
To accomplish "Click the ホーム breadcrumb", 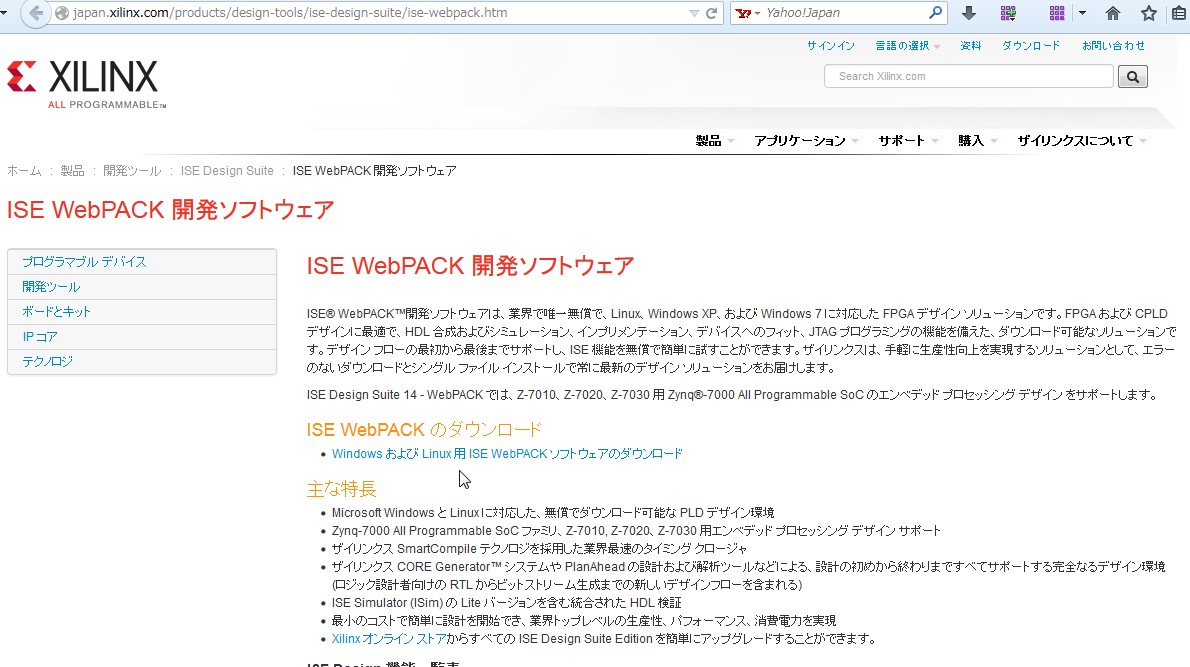I will (24, 171).
